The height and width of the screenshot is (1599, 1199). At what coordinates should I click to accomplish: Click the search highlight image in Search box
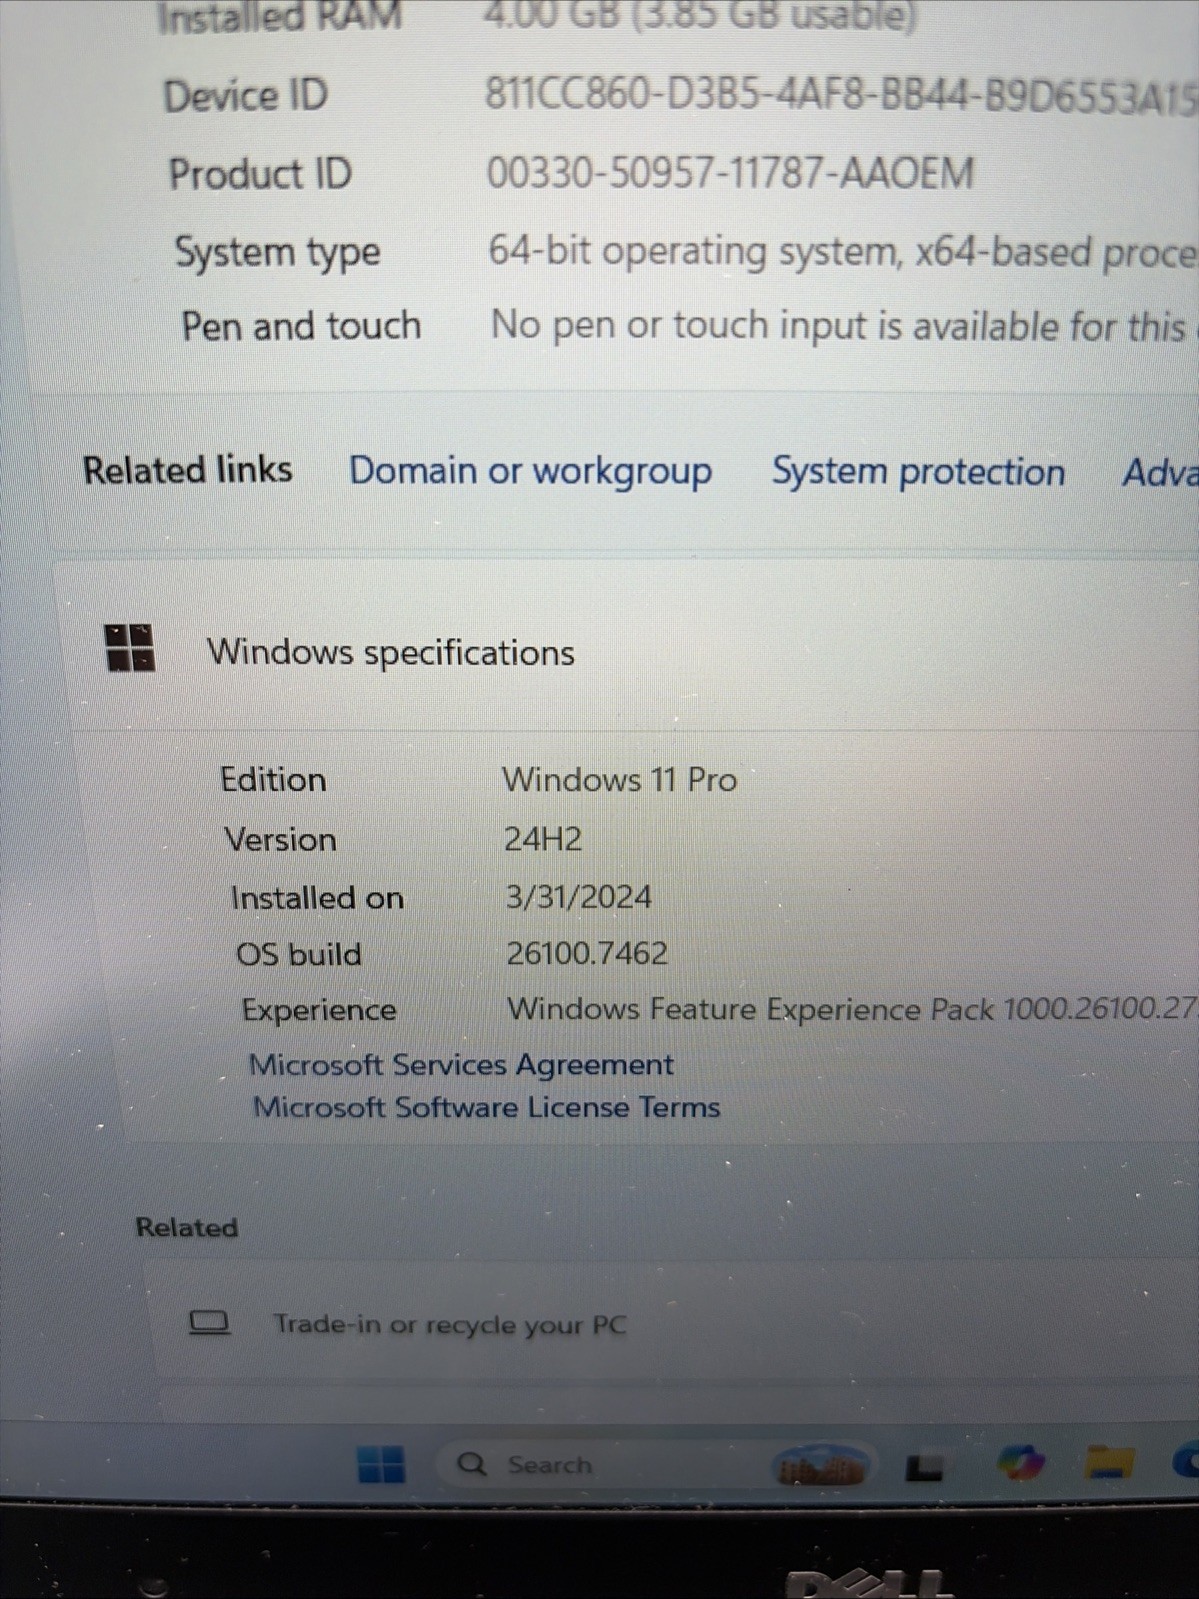(x=821, y=1466)
